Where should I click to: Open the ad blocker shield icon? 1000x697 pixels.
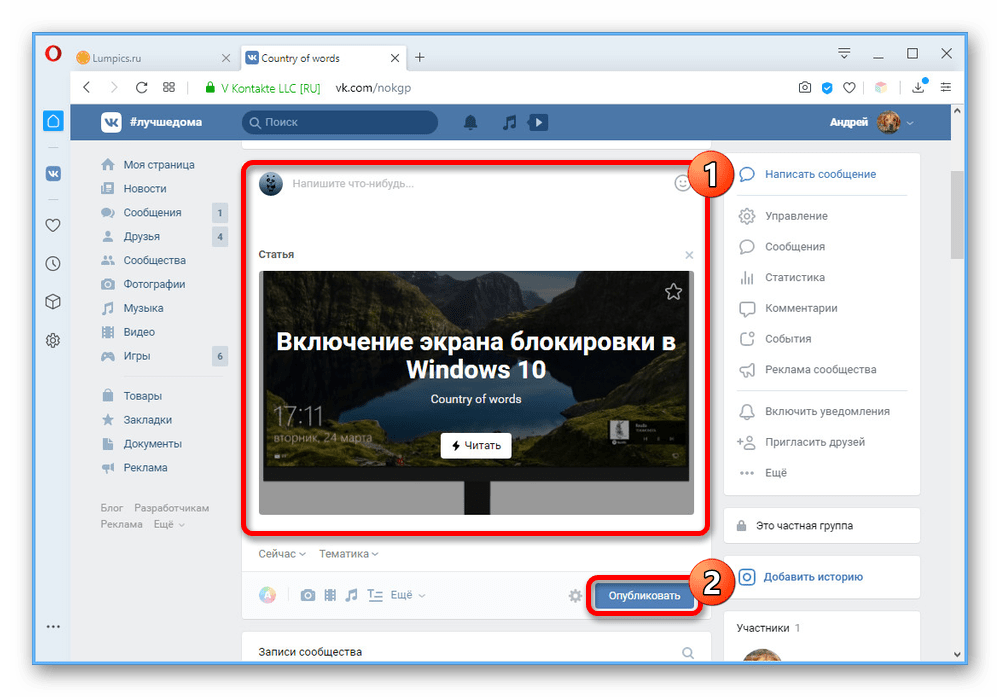[827, 88]
